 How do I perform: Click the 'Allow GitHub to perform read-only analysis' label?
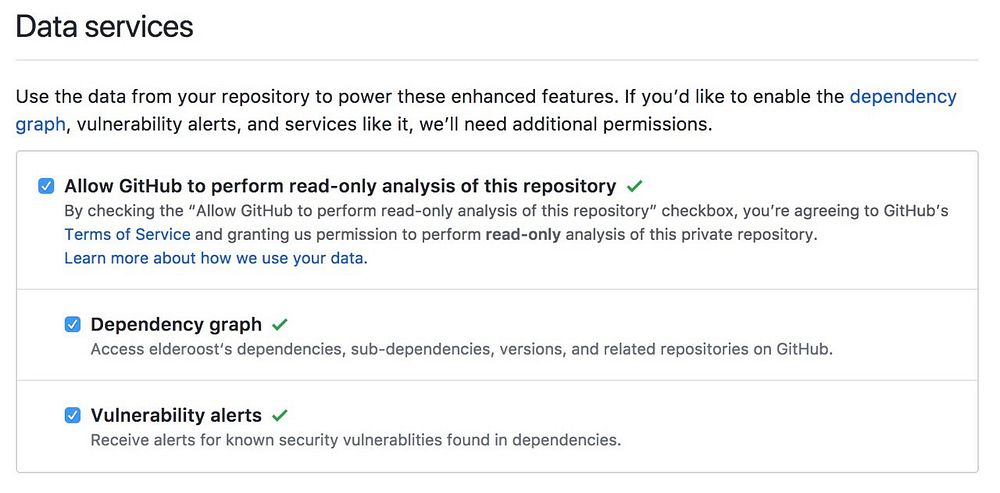pos(340,186)
